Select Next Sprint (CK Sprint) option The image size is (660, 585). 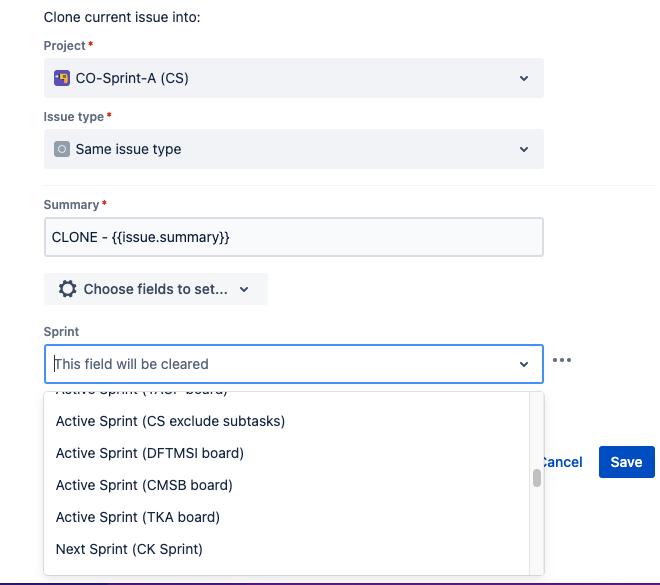(129, 549)
